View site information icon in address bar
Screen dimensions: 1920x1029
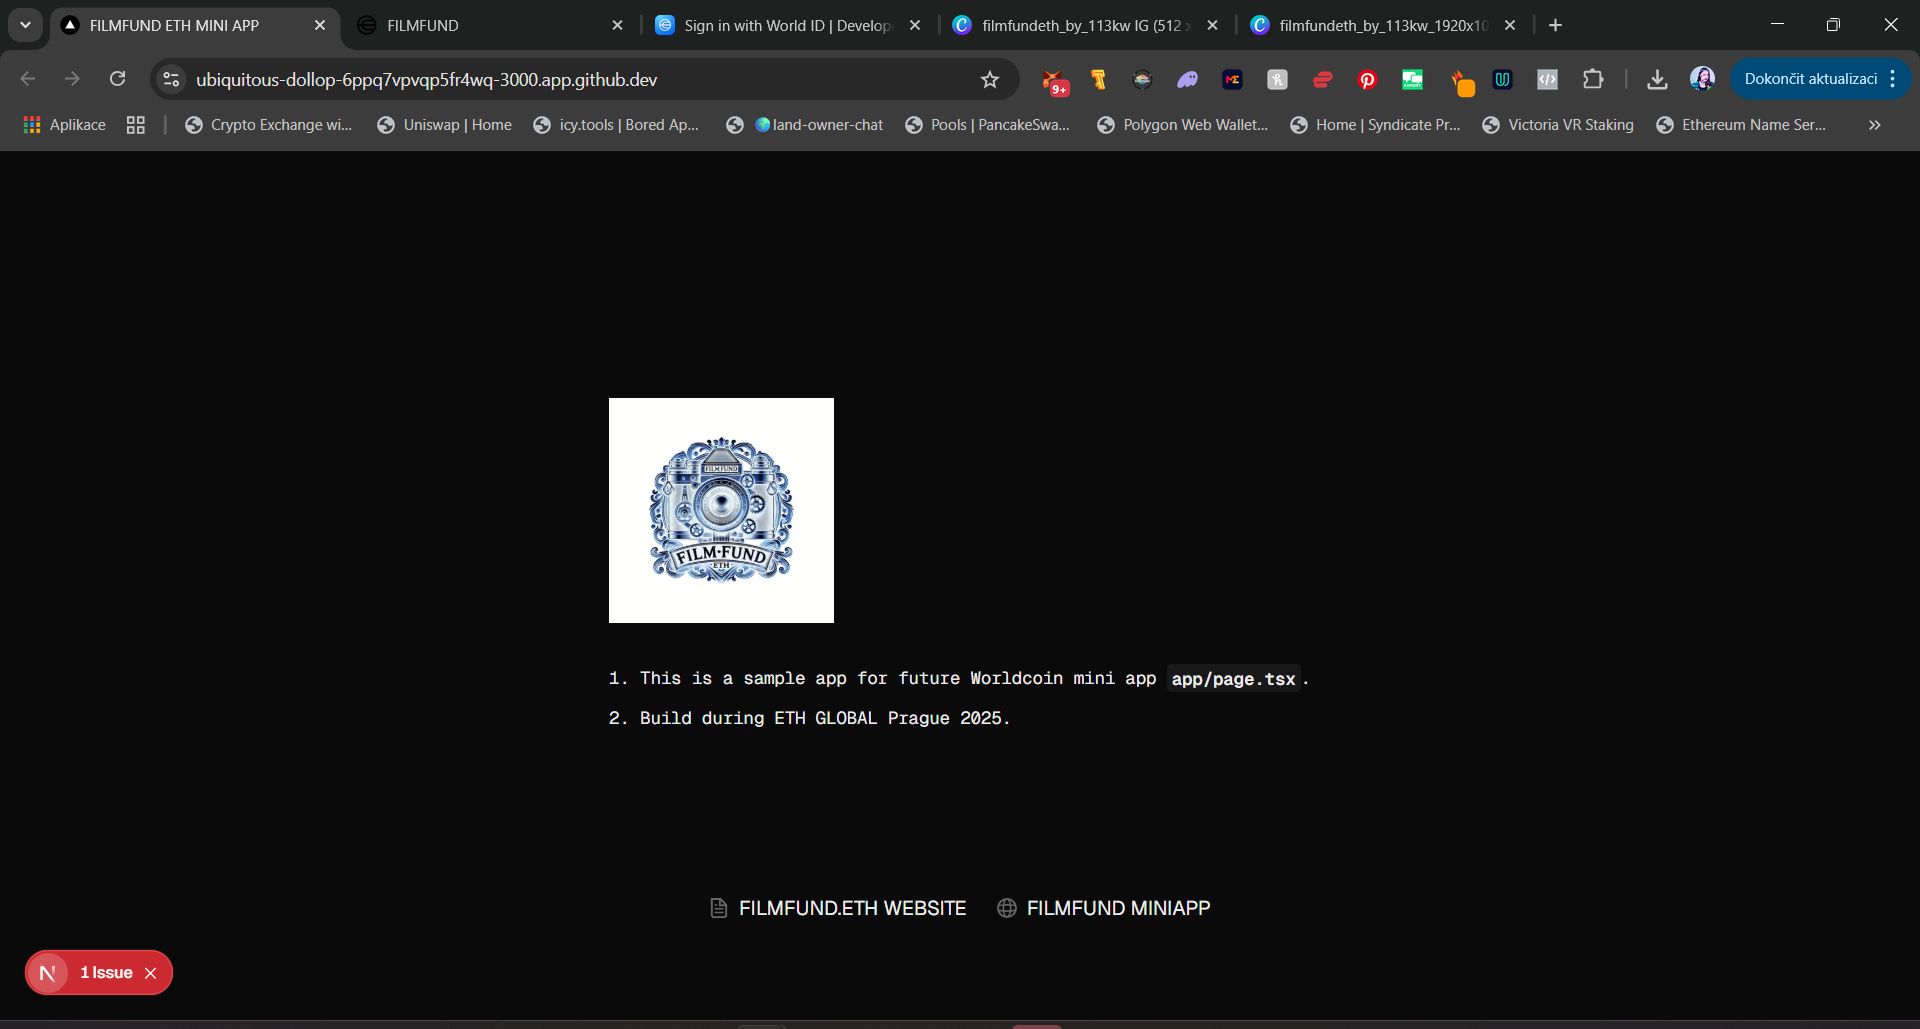coord(171,79)
